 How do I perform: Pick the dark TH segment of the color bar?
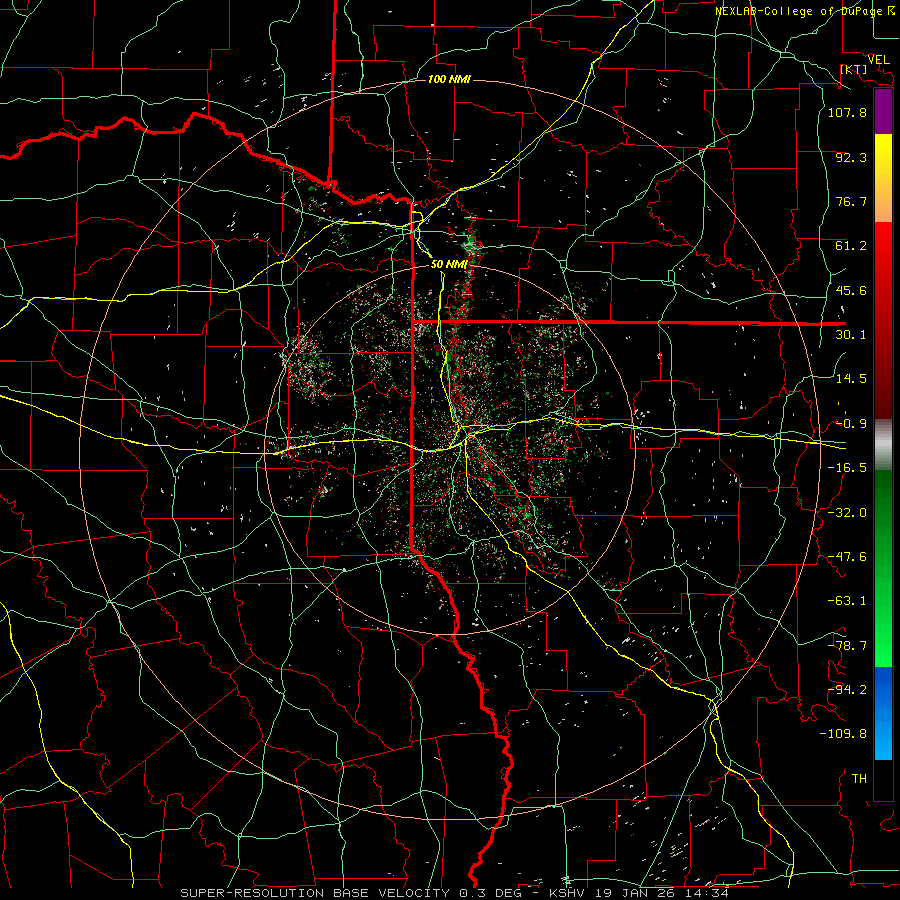[883, 780]
